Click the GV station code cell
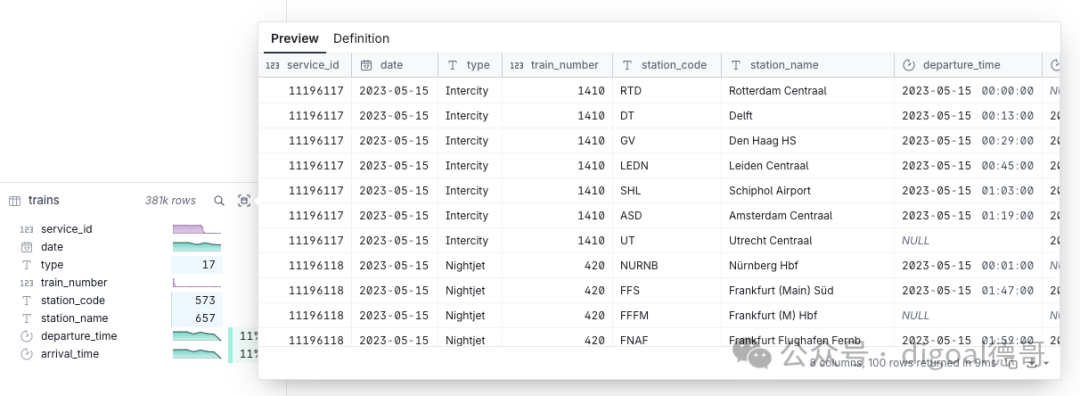This screenshot has width=1080, height=396. coord(667,140)
